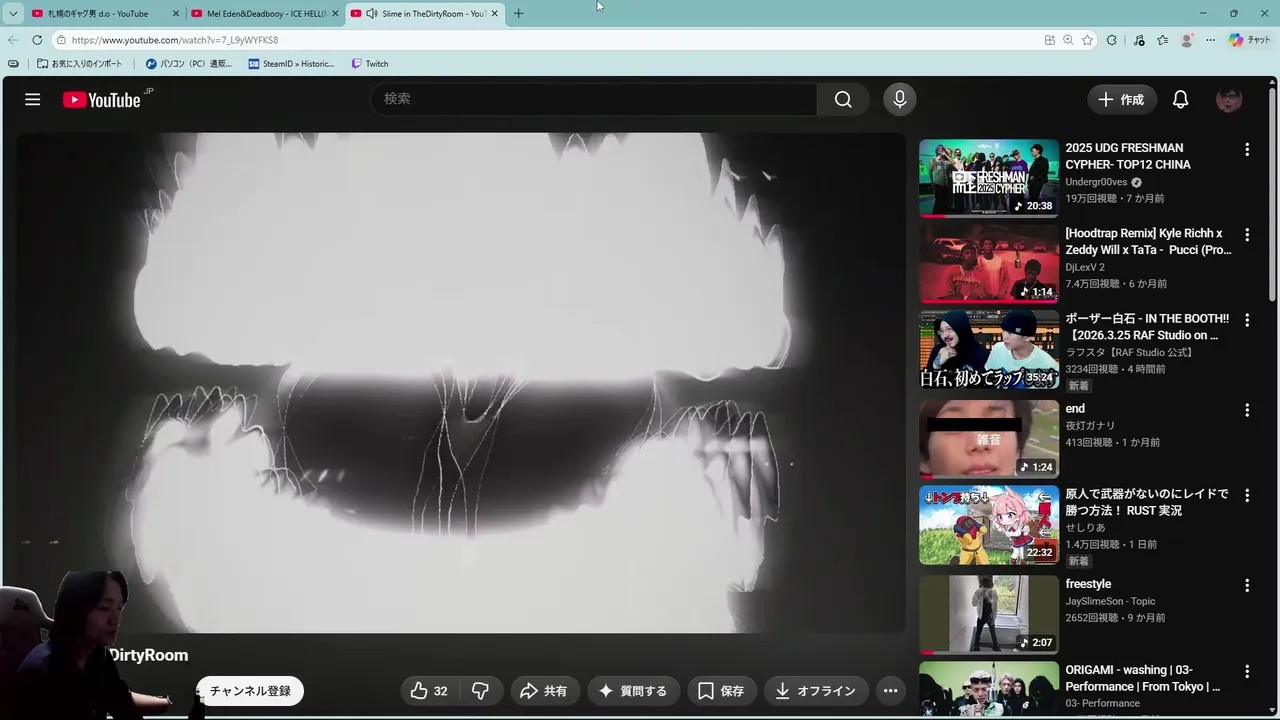Open title 原人で武器がないのにレイドで勝つ方法
Viewport: 1280px width, 720px height.
point(1147,502)
